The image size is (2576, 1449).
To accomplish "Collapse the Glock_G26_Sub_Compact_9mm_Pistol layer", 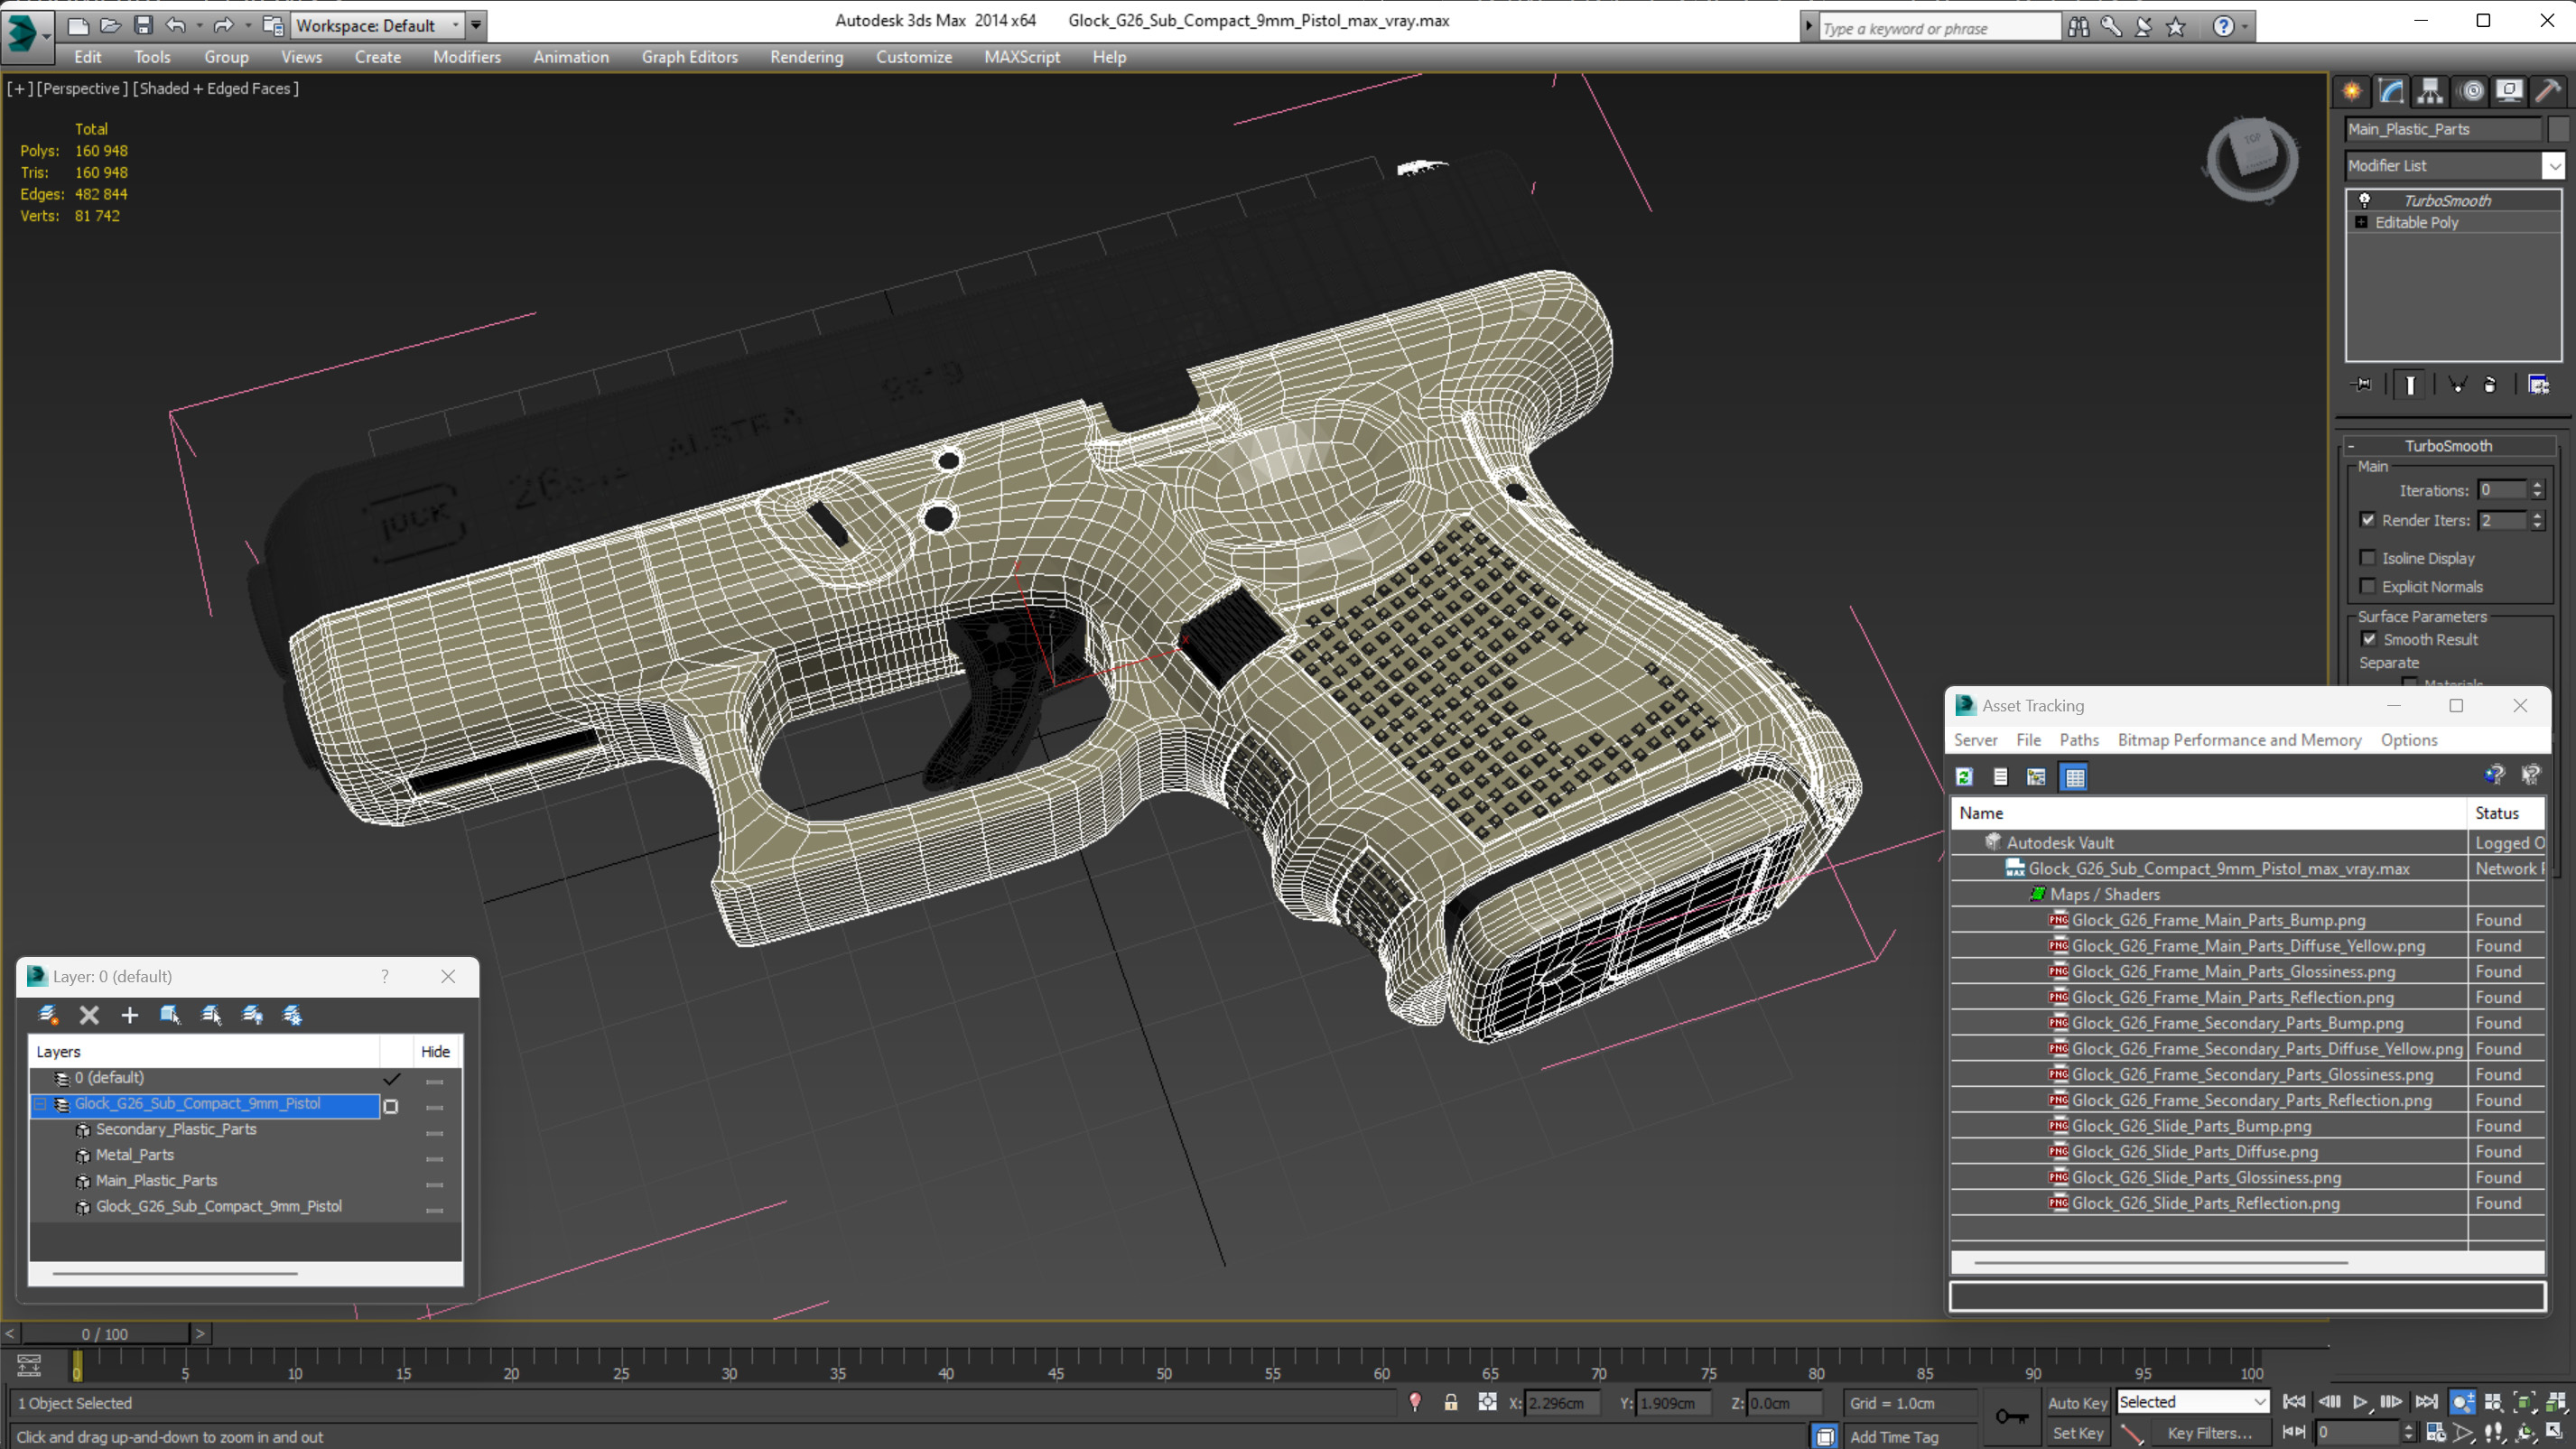I will point(40,1104).
